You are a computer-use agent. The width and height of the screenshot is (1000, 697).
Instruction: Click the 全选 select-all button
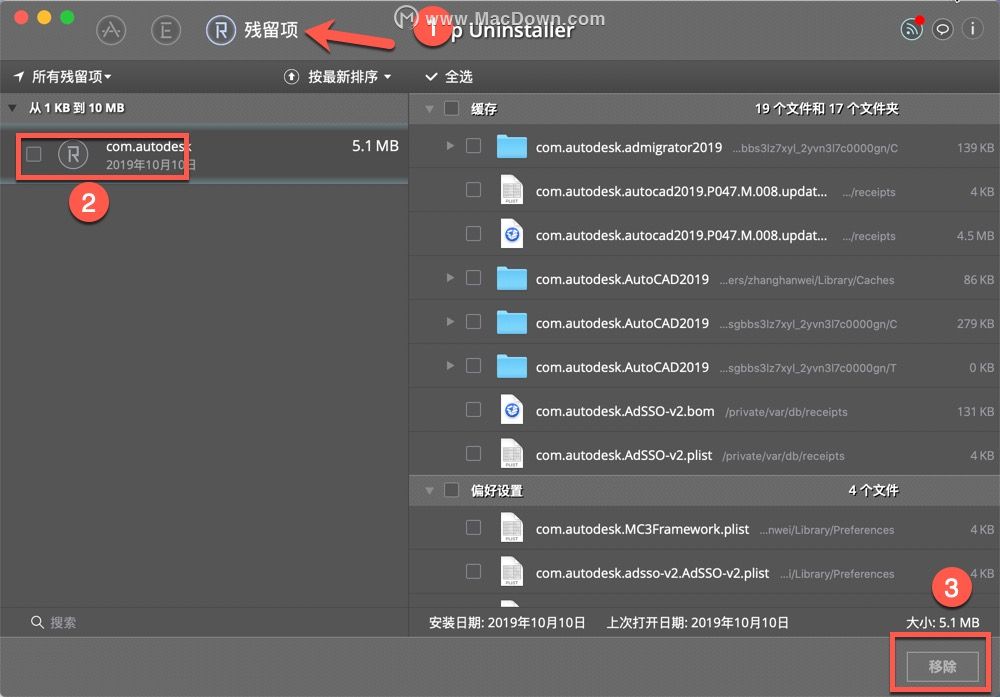(449, 77)
